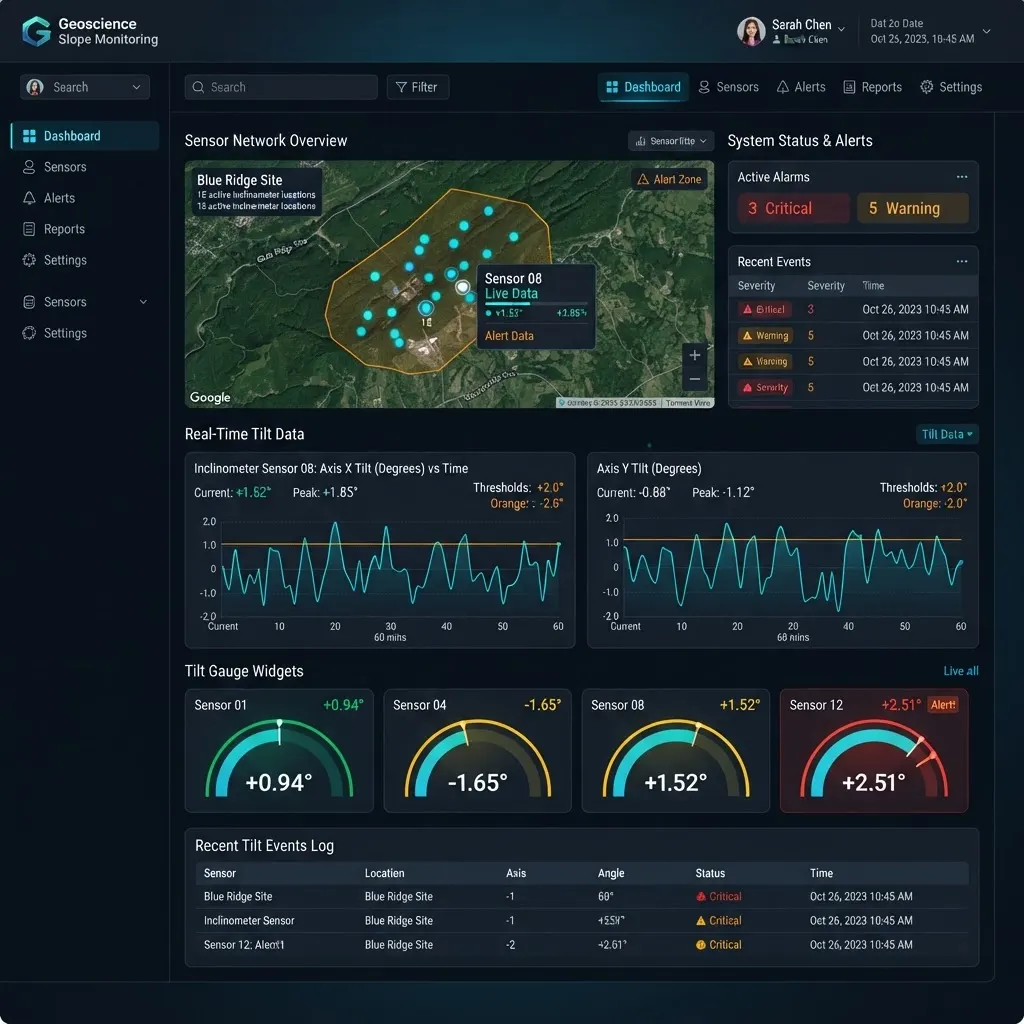Open the Reports tab in top navigation
The width and height of the screenshot is (1024, 1024).
coord(872,87)
